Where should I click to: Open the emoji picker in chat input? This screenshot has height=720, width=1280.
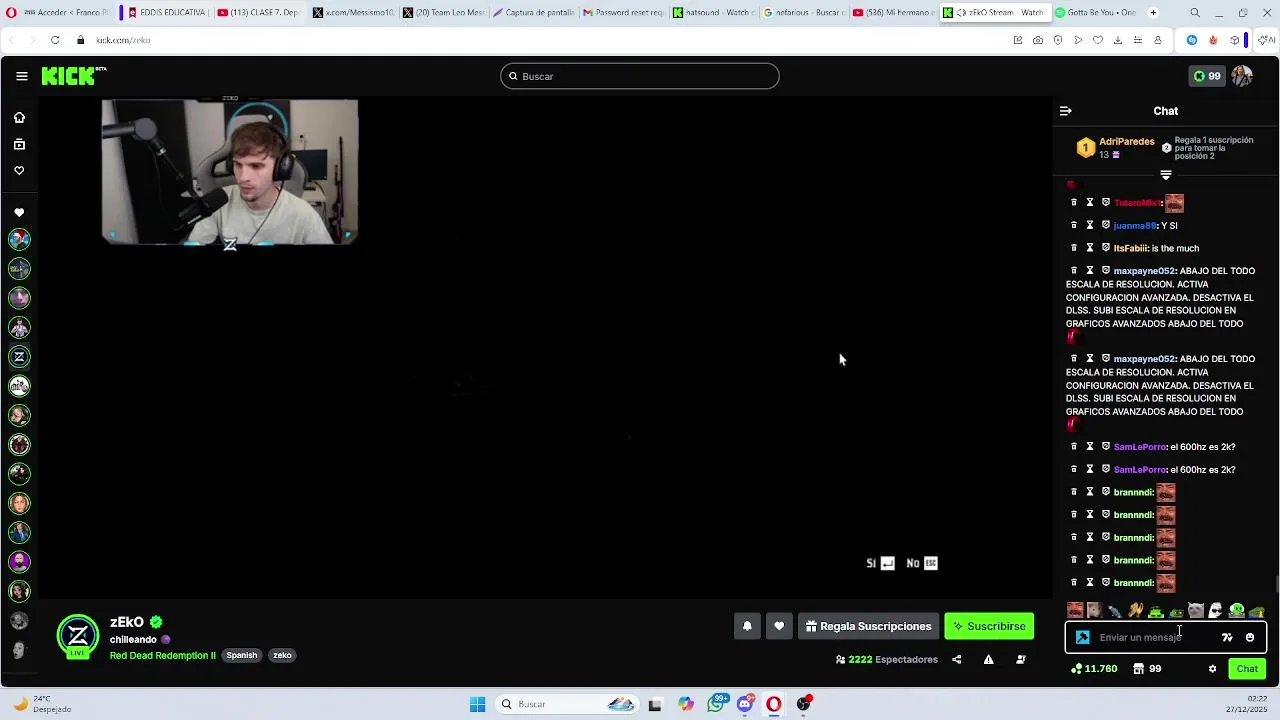tap(1250, 637)
